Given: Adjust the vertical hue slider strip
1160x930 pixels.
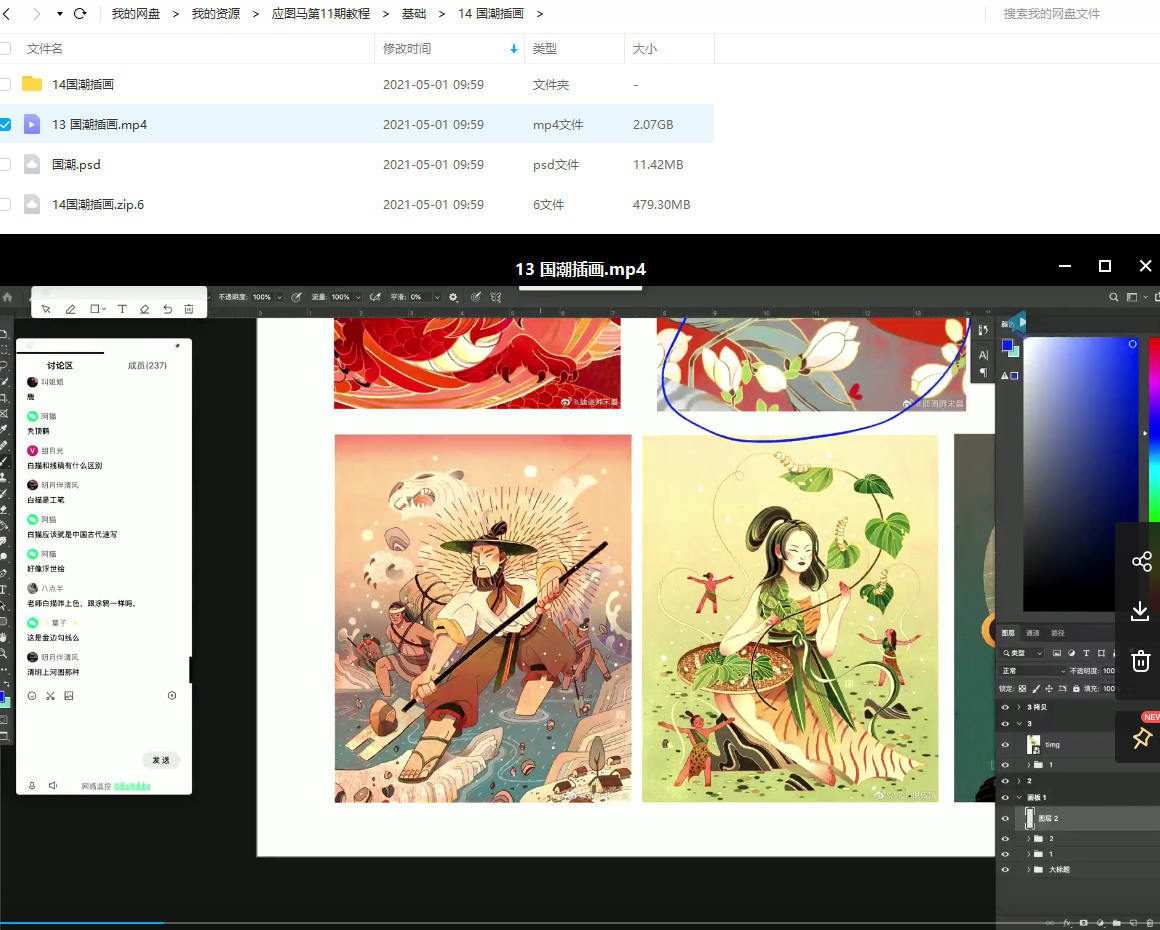Looking at the screenshot, I should pos(1154,429).
